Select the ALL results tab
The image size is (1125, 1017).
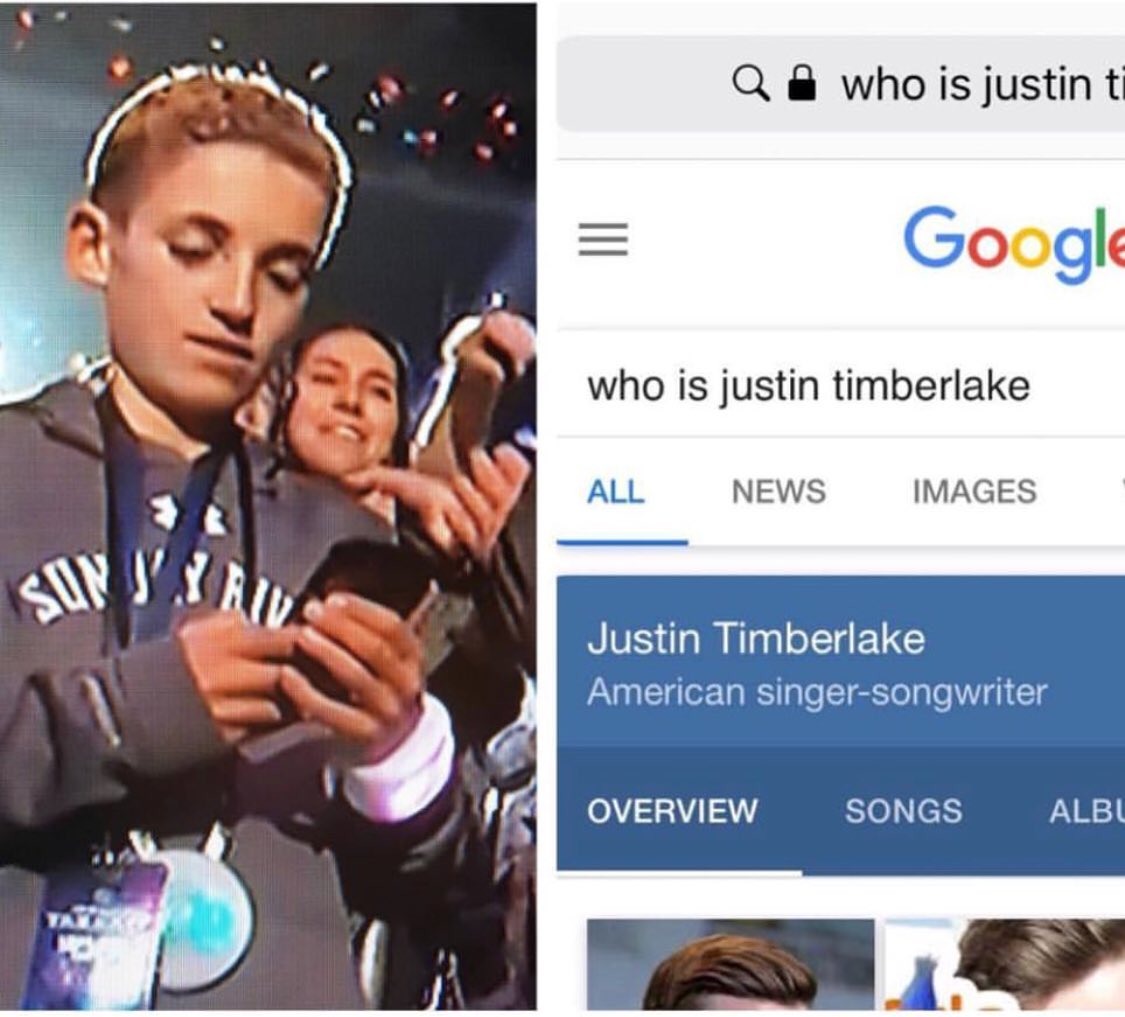tap(616, 492)
